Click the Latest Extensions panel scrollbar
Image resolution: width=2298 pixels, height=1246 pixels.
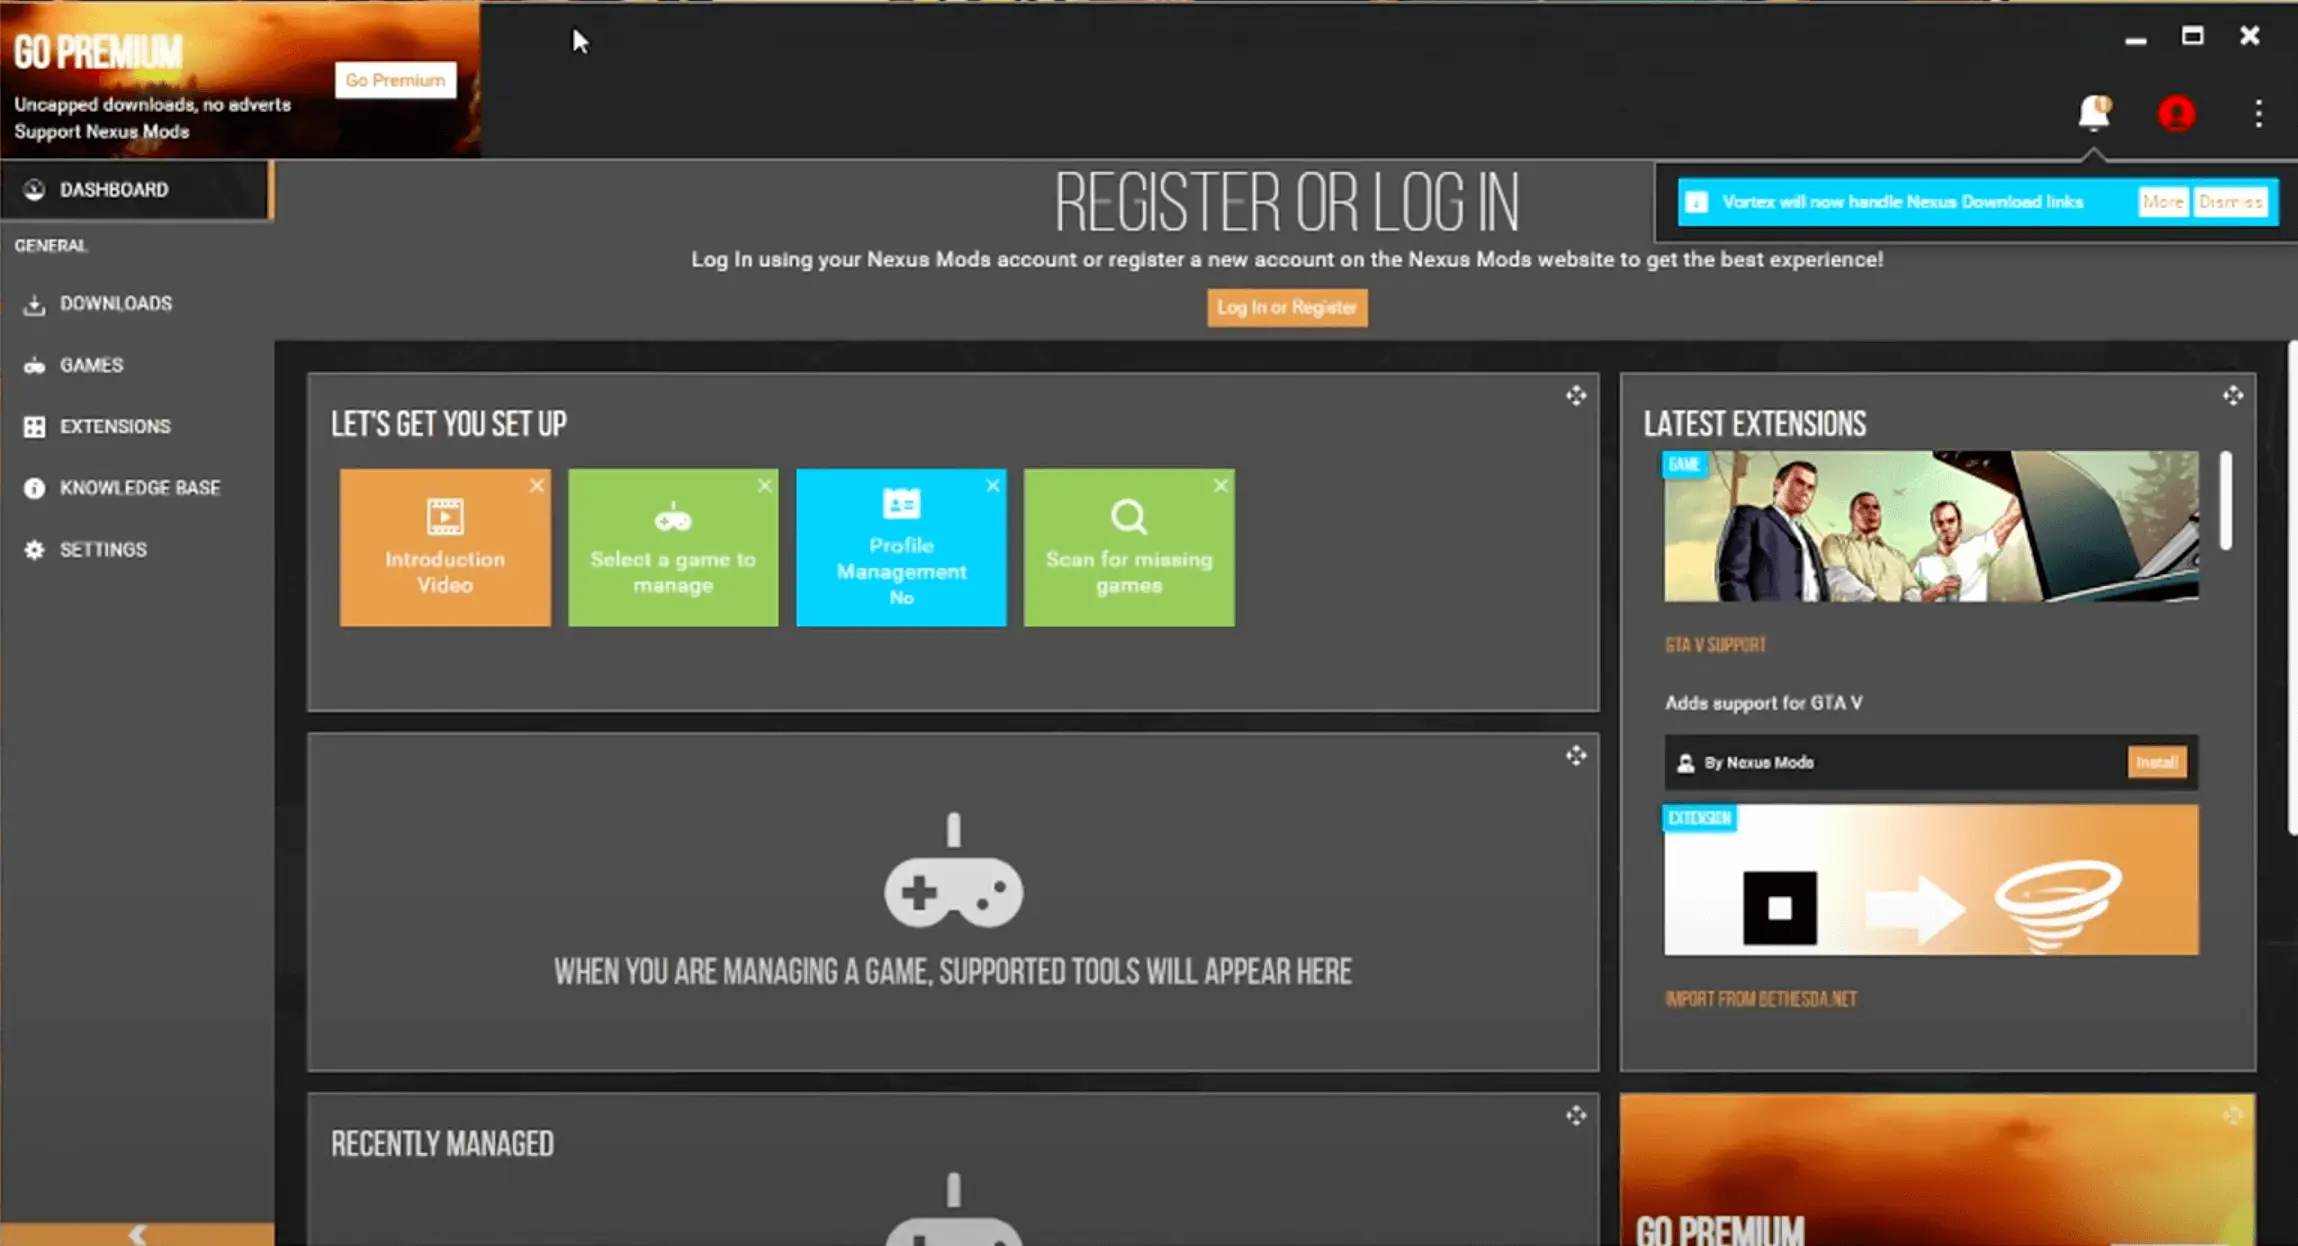[x=2226, y=500]
